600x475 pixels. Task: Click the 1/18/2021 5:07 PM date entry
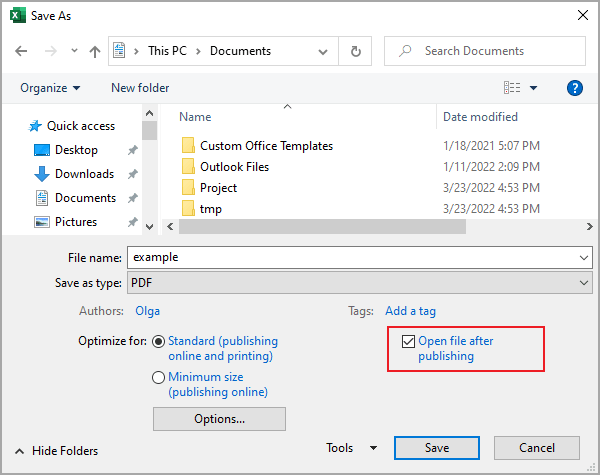491,146
